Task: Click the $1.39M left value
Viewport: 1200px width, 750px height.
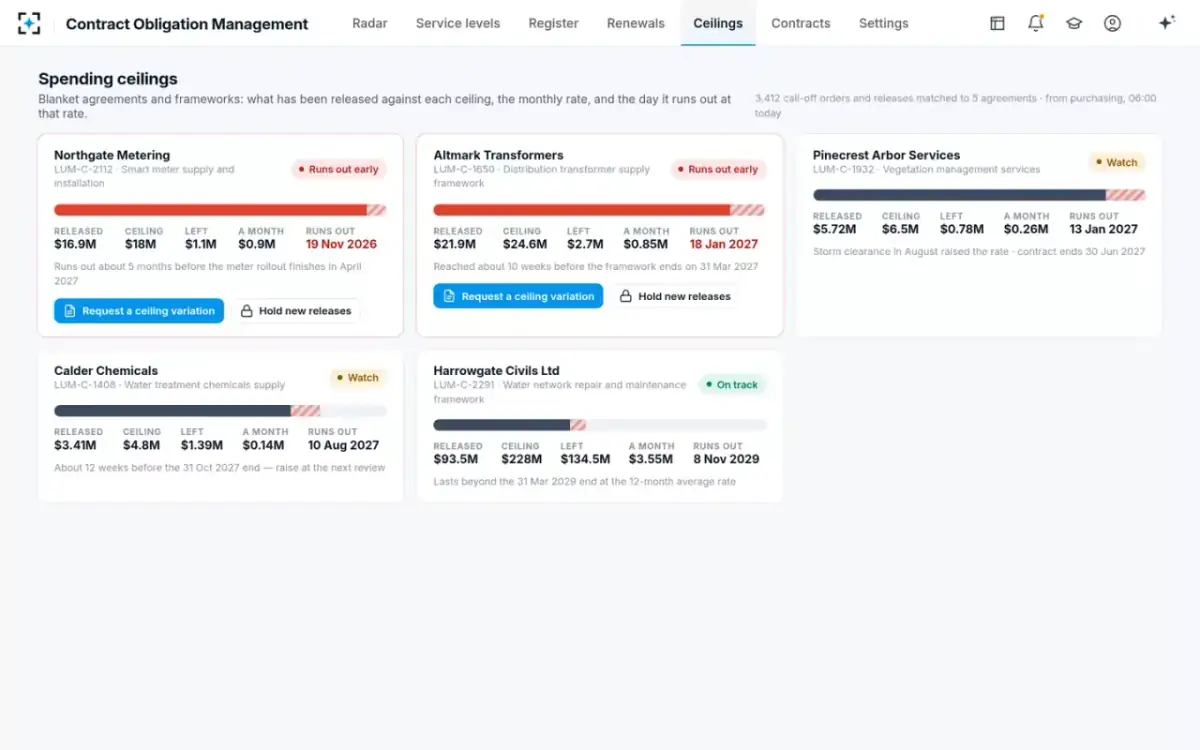Action: click(x=202, y=445)
